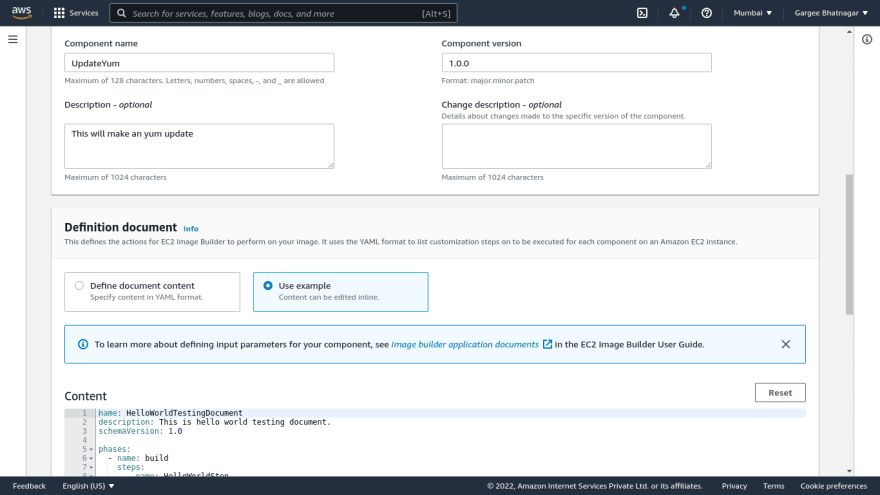The image size is (880, 495).
Task: Open the external link icon after documents
Action: tap(547, 344)
